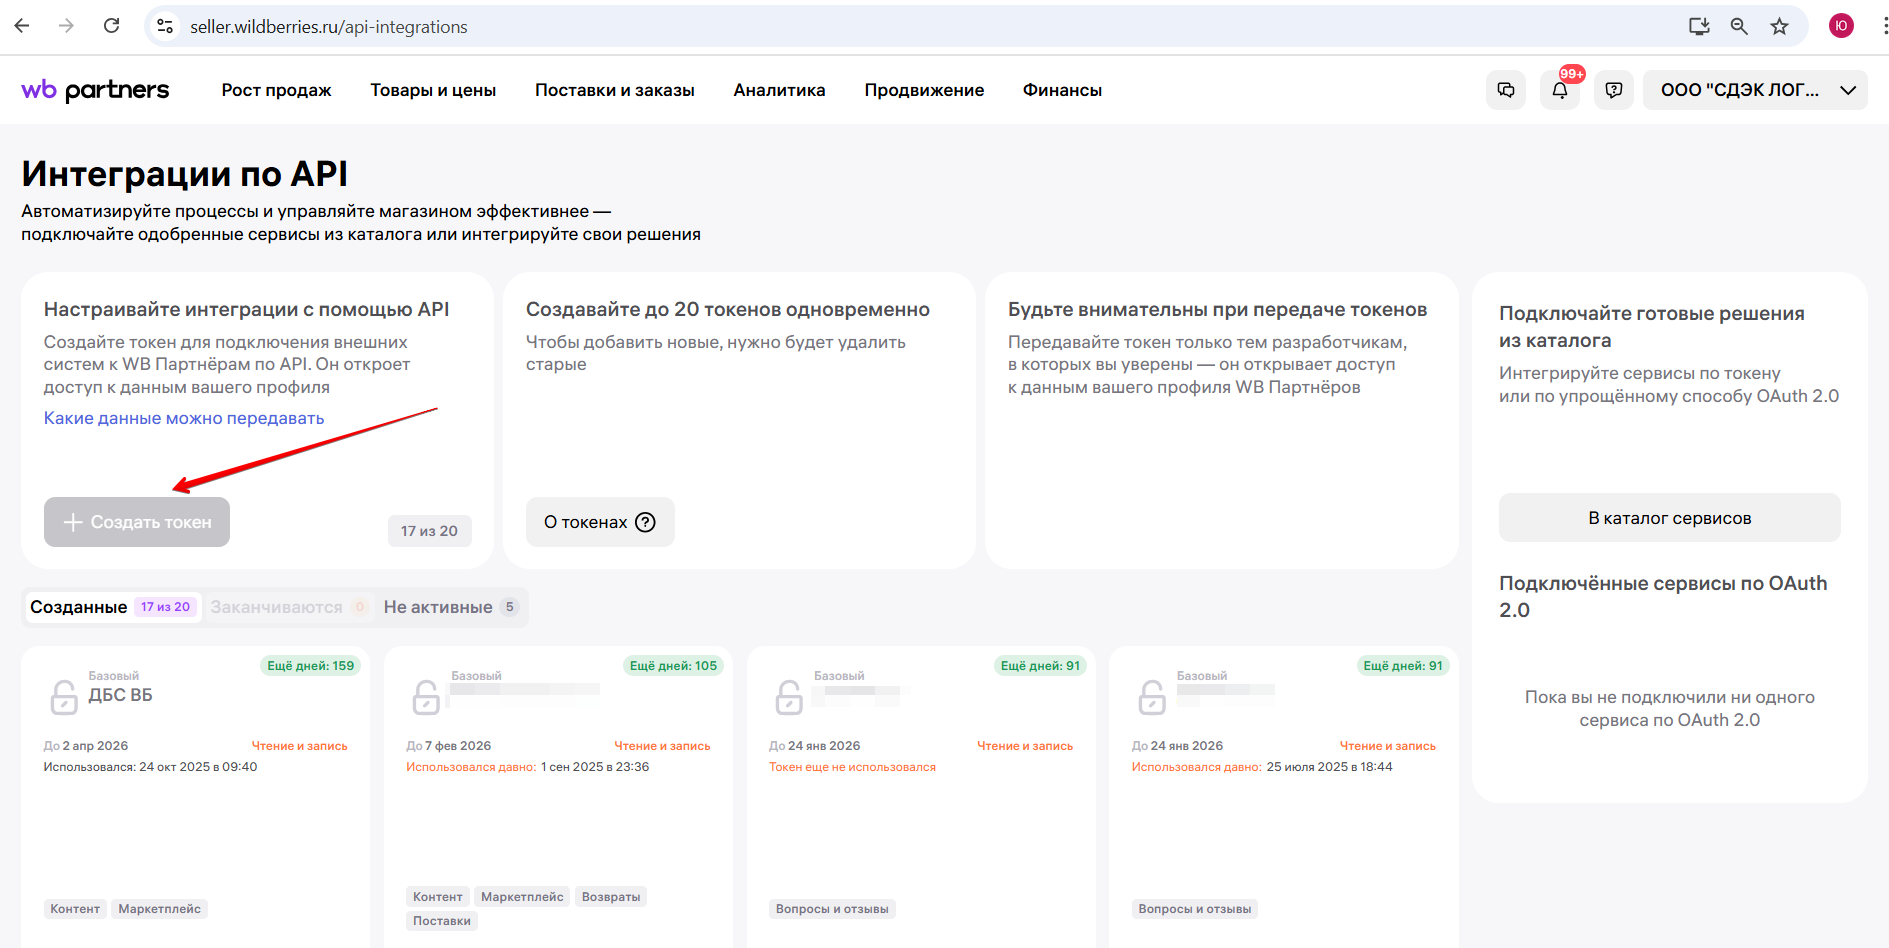Reload the page with browser refresh icon
The height and width of the screenshot is (948, 1889).
(x=112, y=26)
